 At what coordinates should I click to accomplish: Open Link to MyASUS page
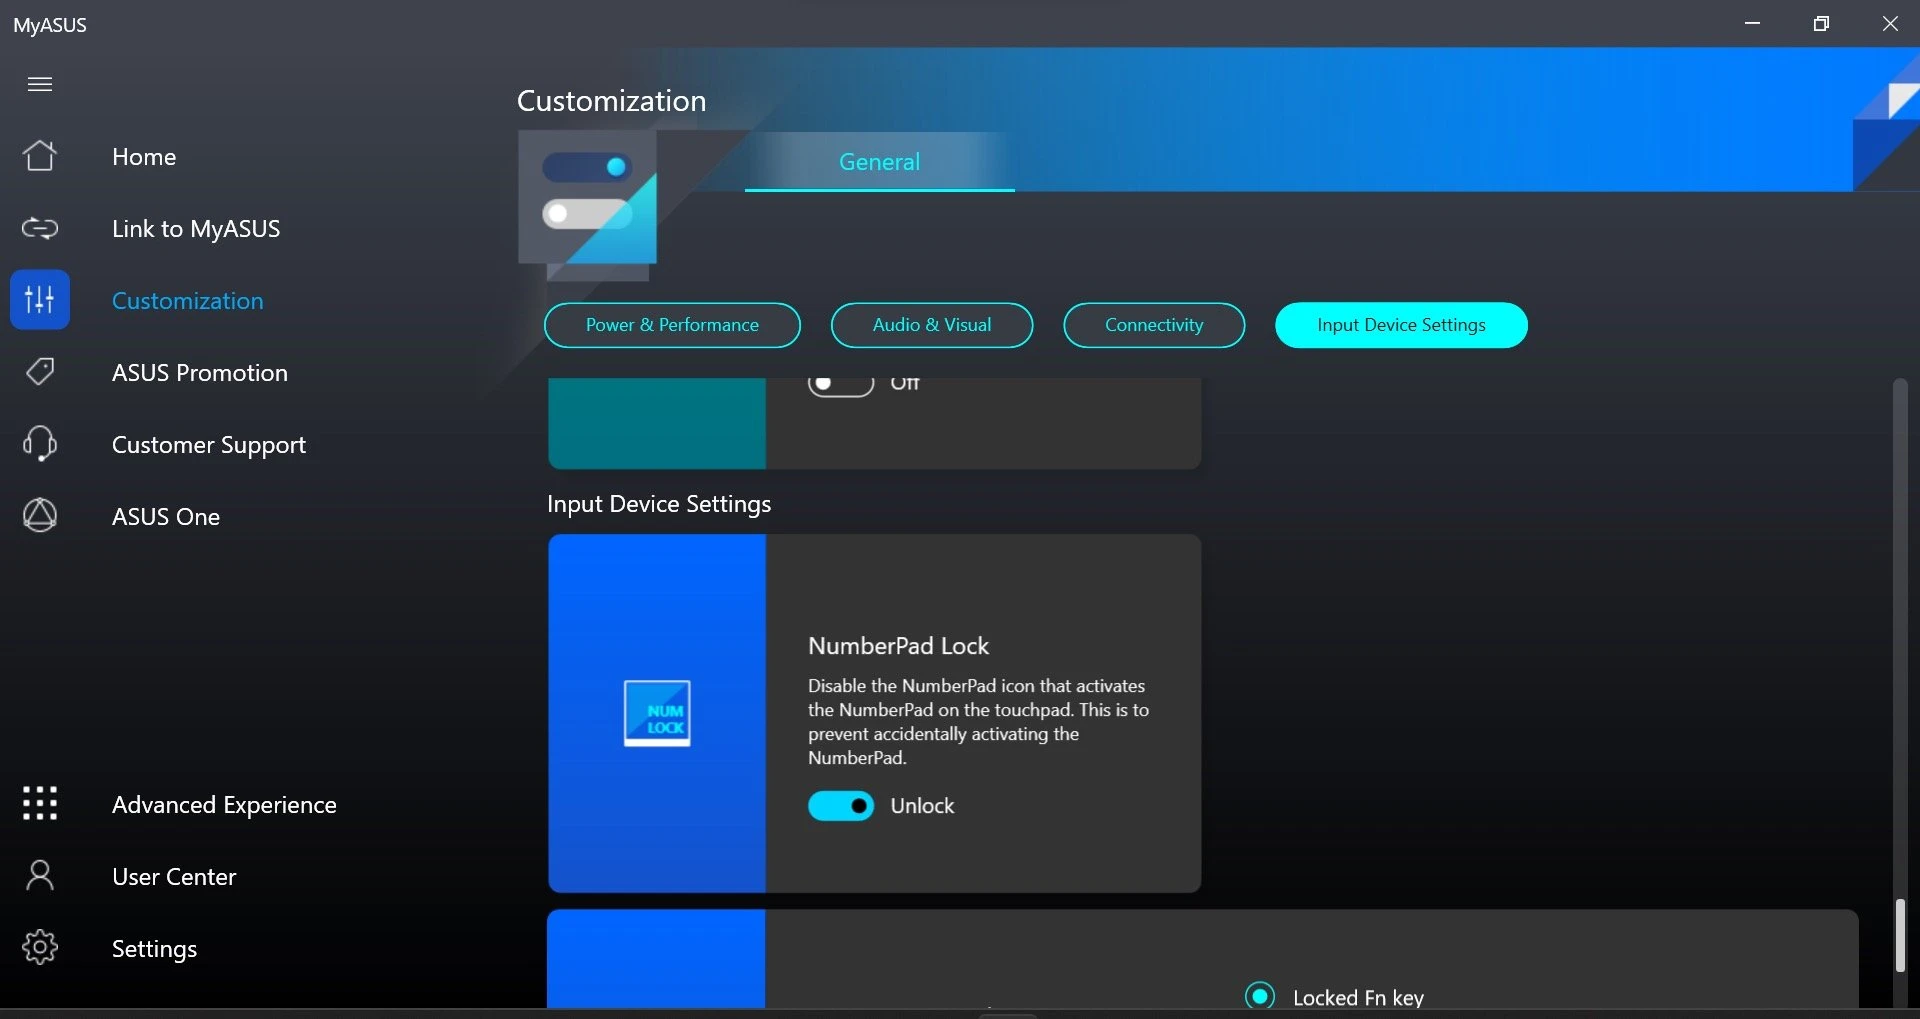[196, 229]
